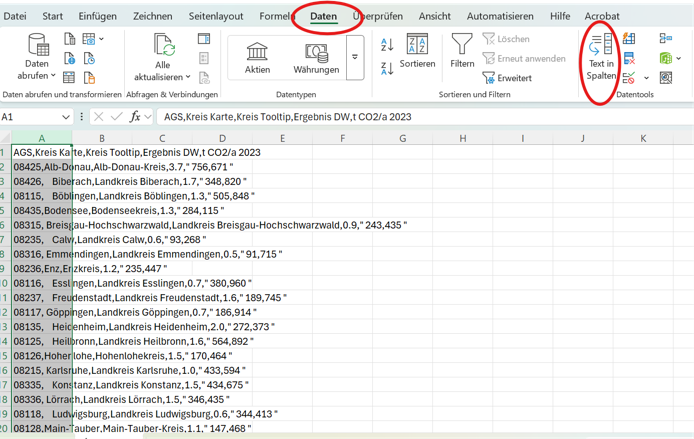The image size is (694, 439).
Task: Open the Sortieren dialog
Action: (417, 51)
